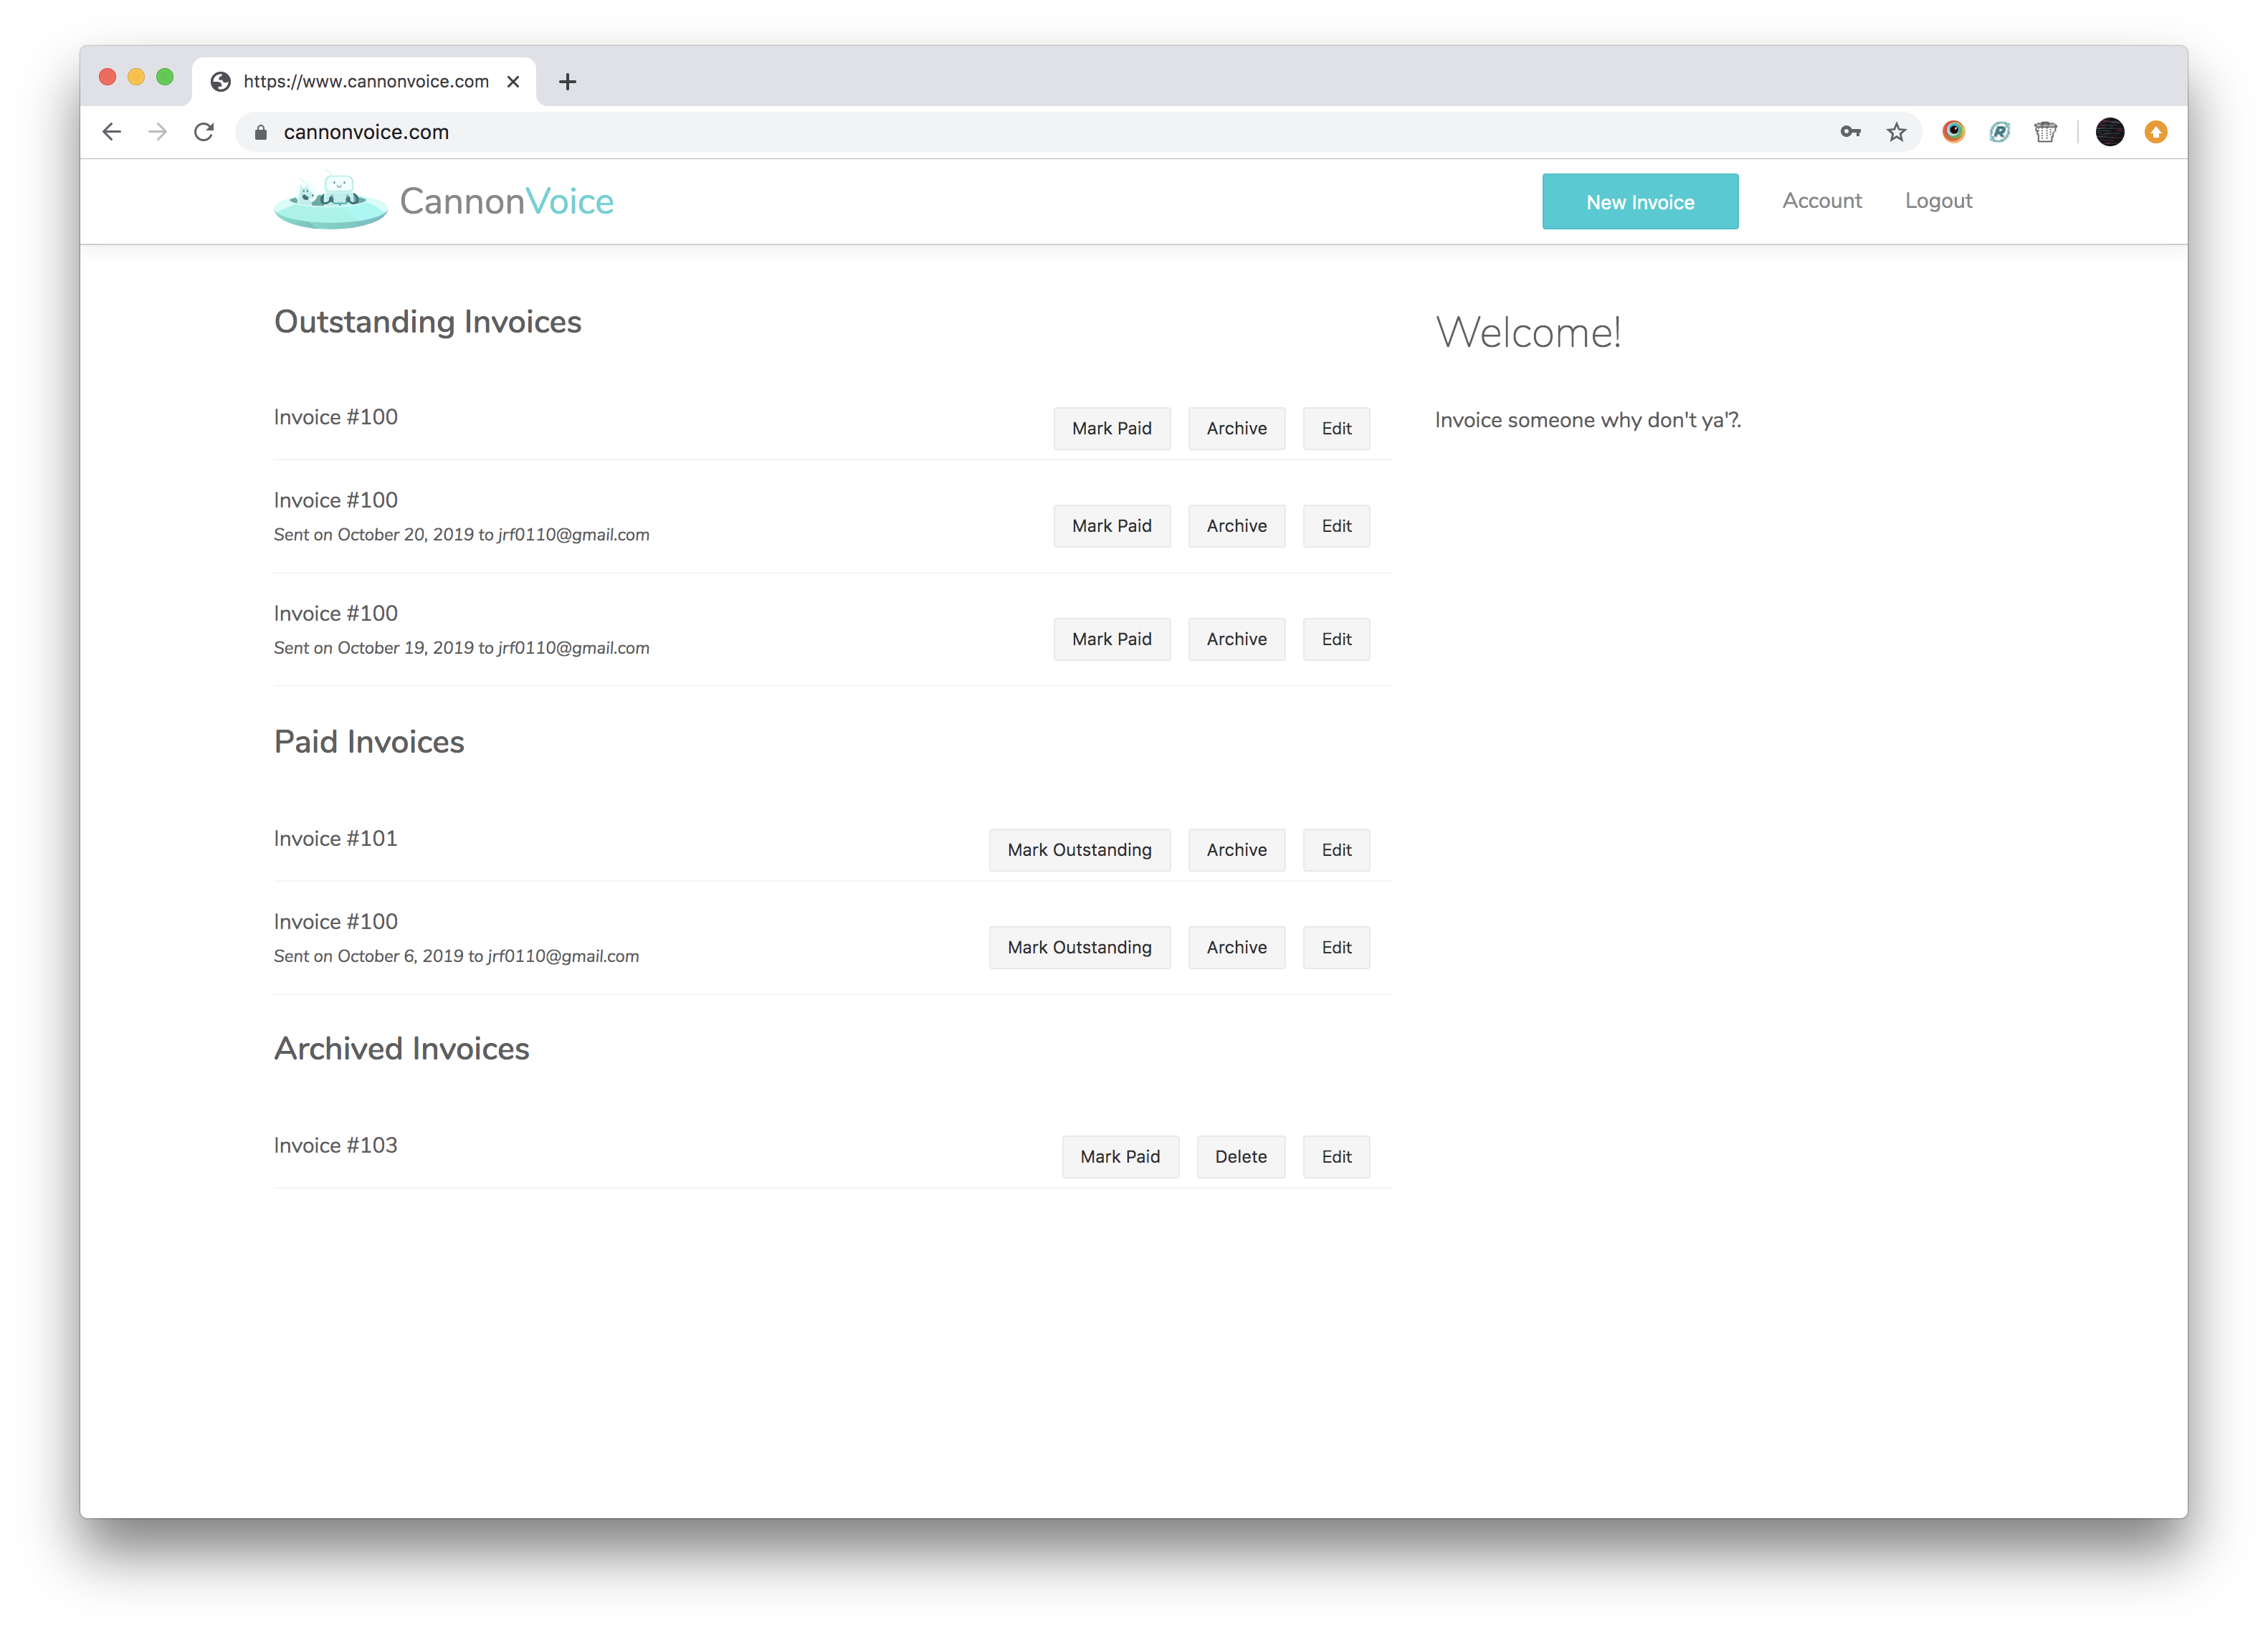Screen dimensions: 2268x1633
Task: Mark Invoice #101 as outstanding
Action: (x=1080, y=850)
